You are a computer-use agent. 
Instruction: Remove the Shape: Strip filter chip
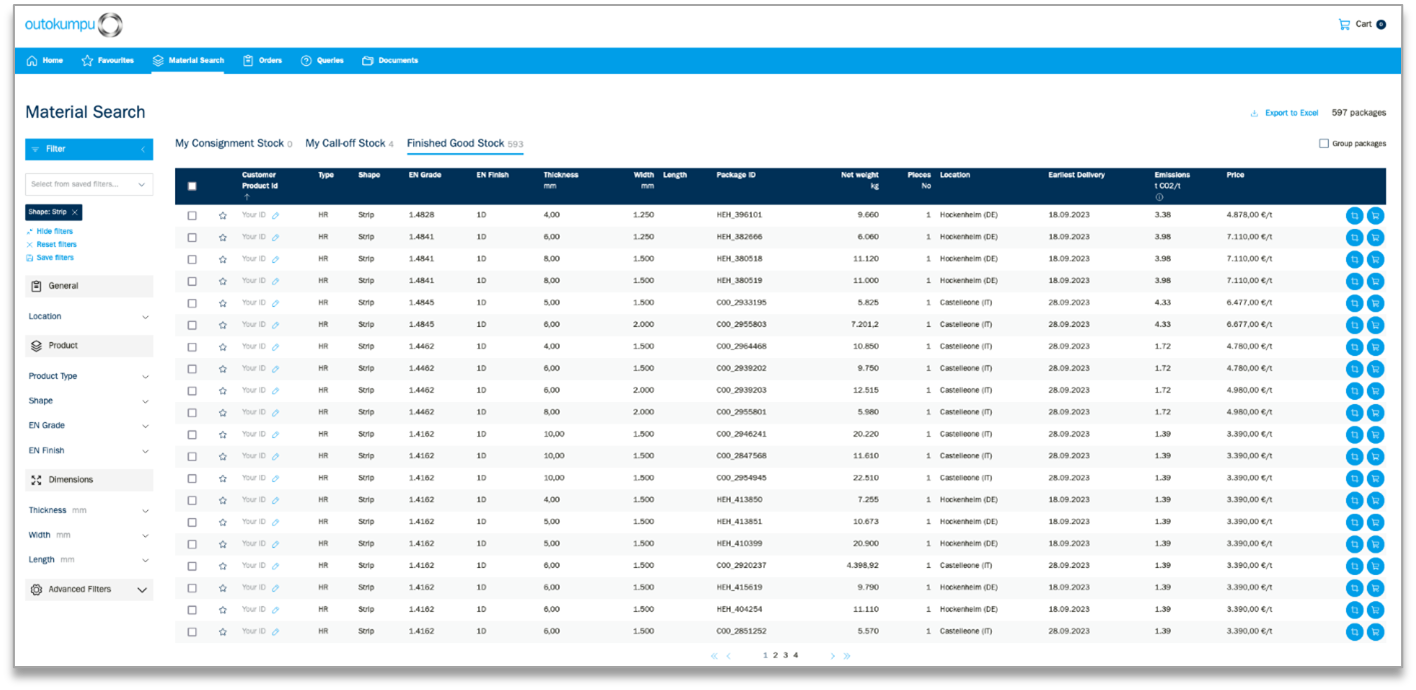(x=75, y=212)
